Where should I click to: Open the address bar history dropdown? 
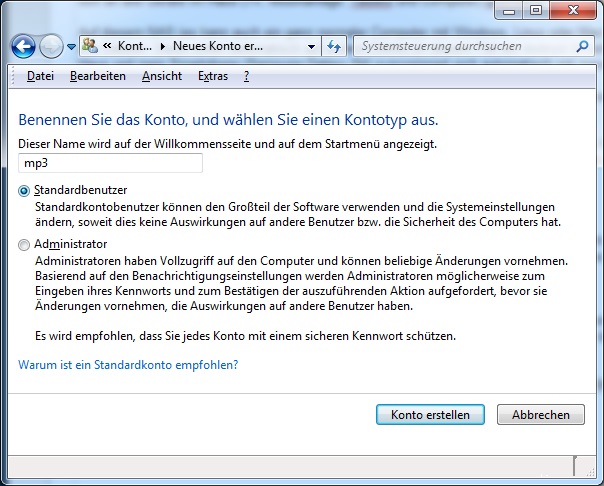[x=311, y=47]
